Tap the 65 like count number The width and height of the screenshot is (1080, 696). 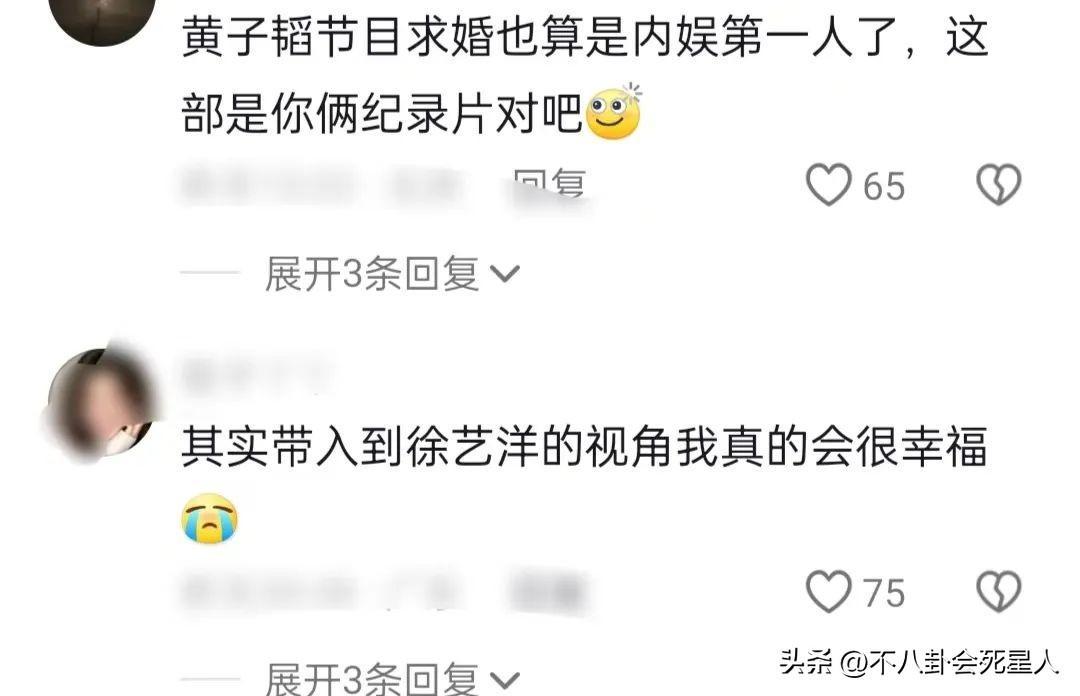coord(884,186)
